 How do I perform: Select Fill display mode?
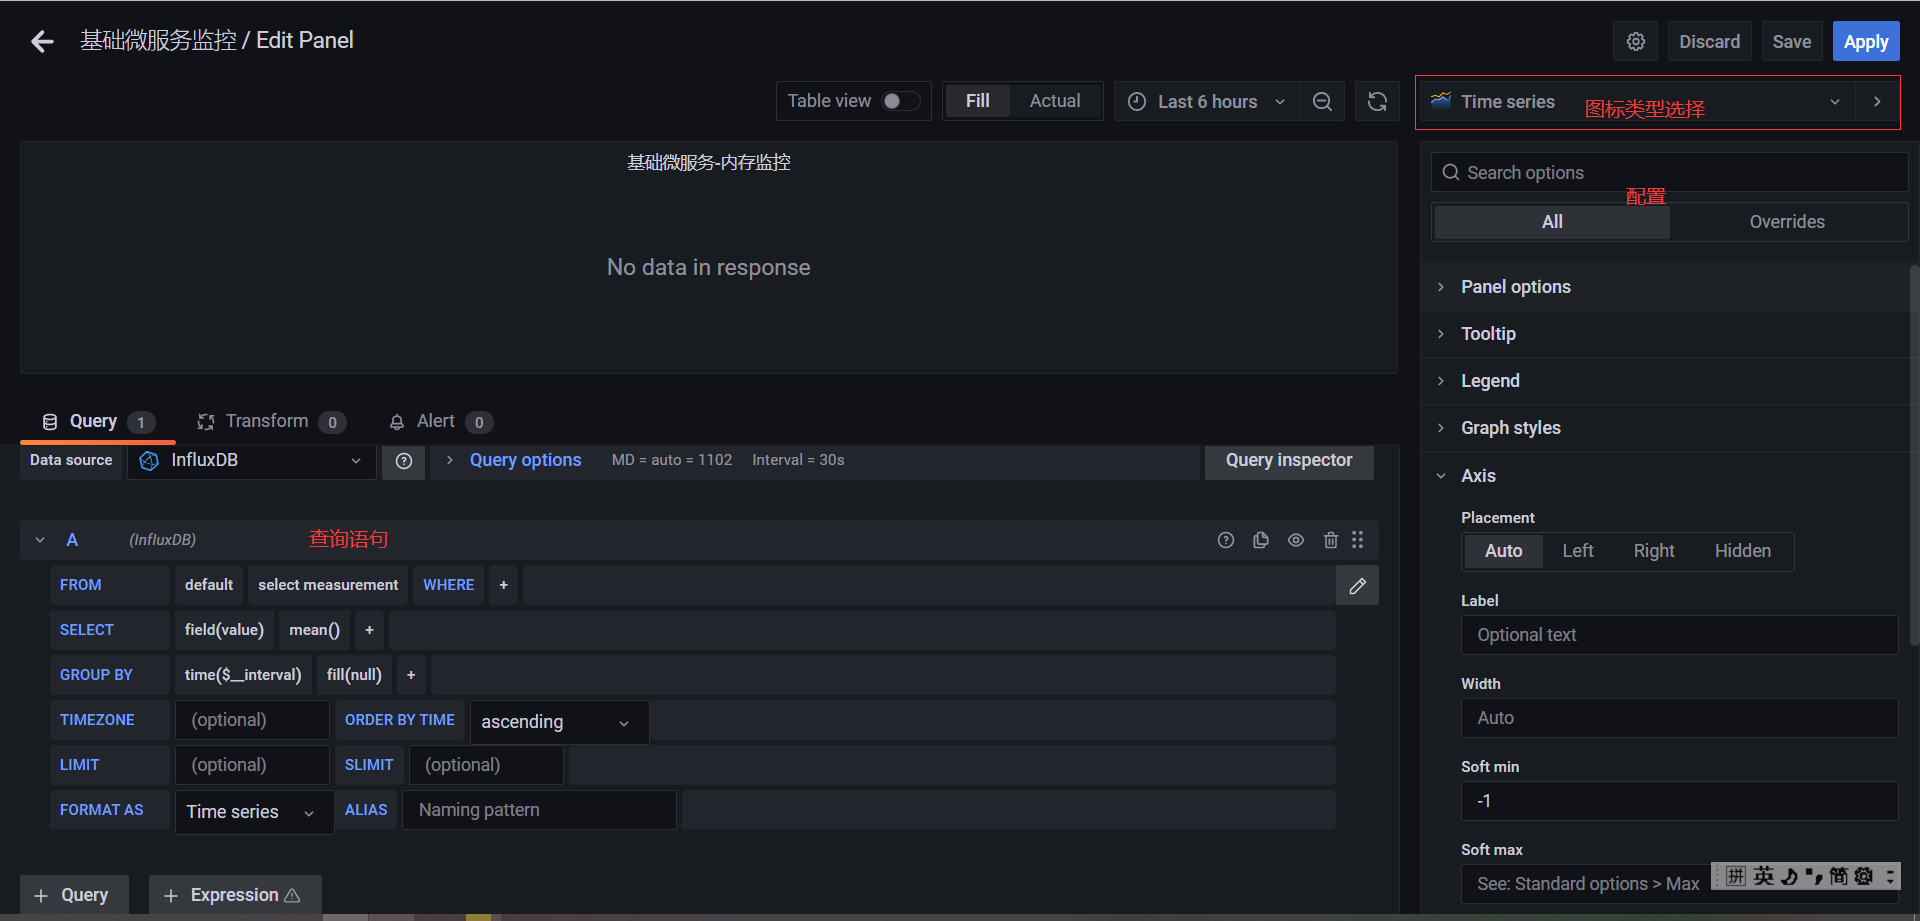(x=978, y=101)
